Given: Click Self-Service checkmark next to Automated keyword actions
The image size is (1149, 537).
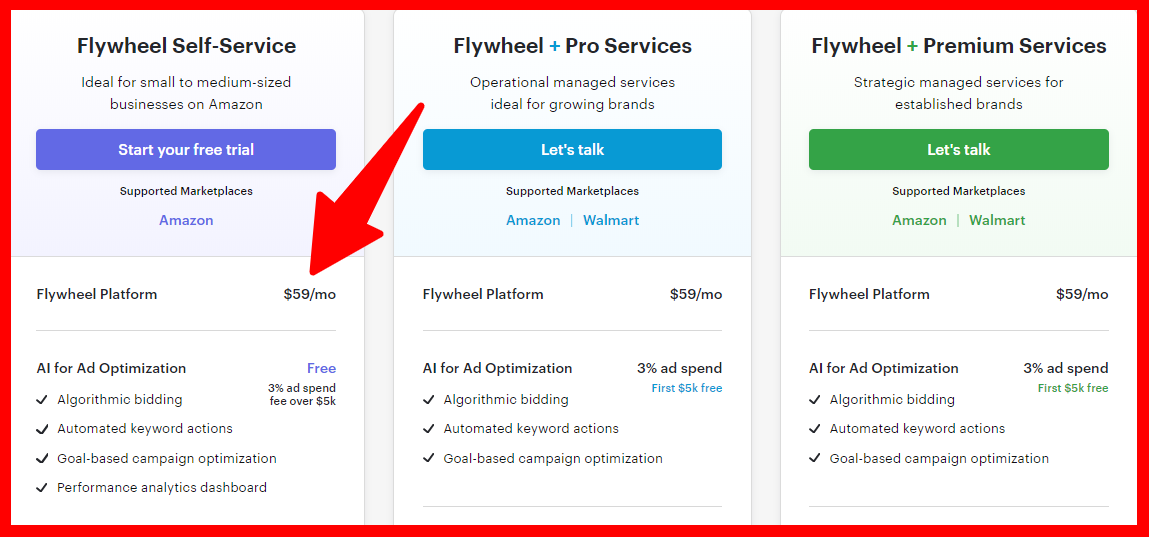Looking at the screenshot, I should click(x=42, y=429).
